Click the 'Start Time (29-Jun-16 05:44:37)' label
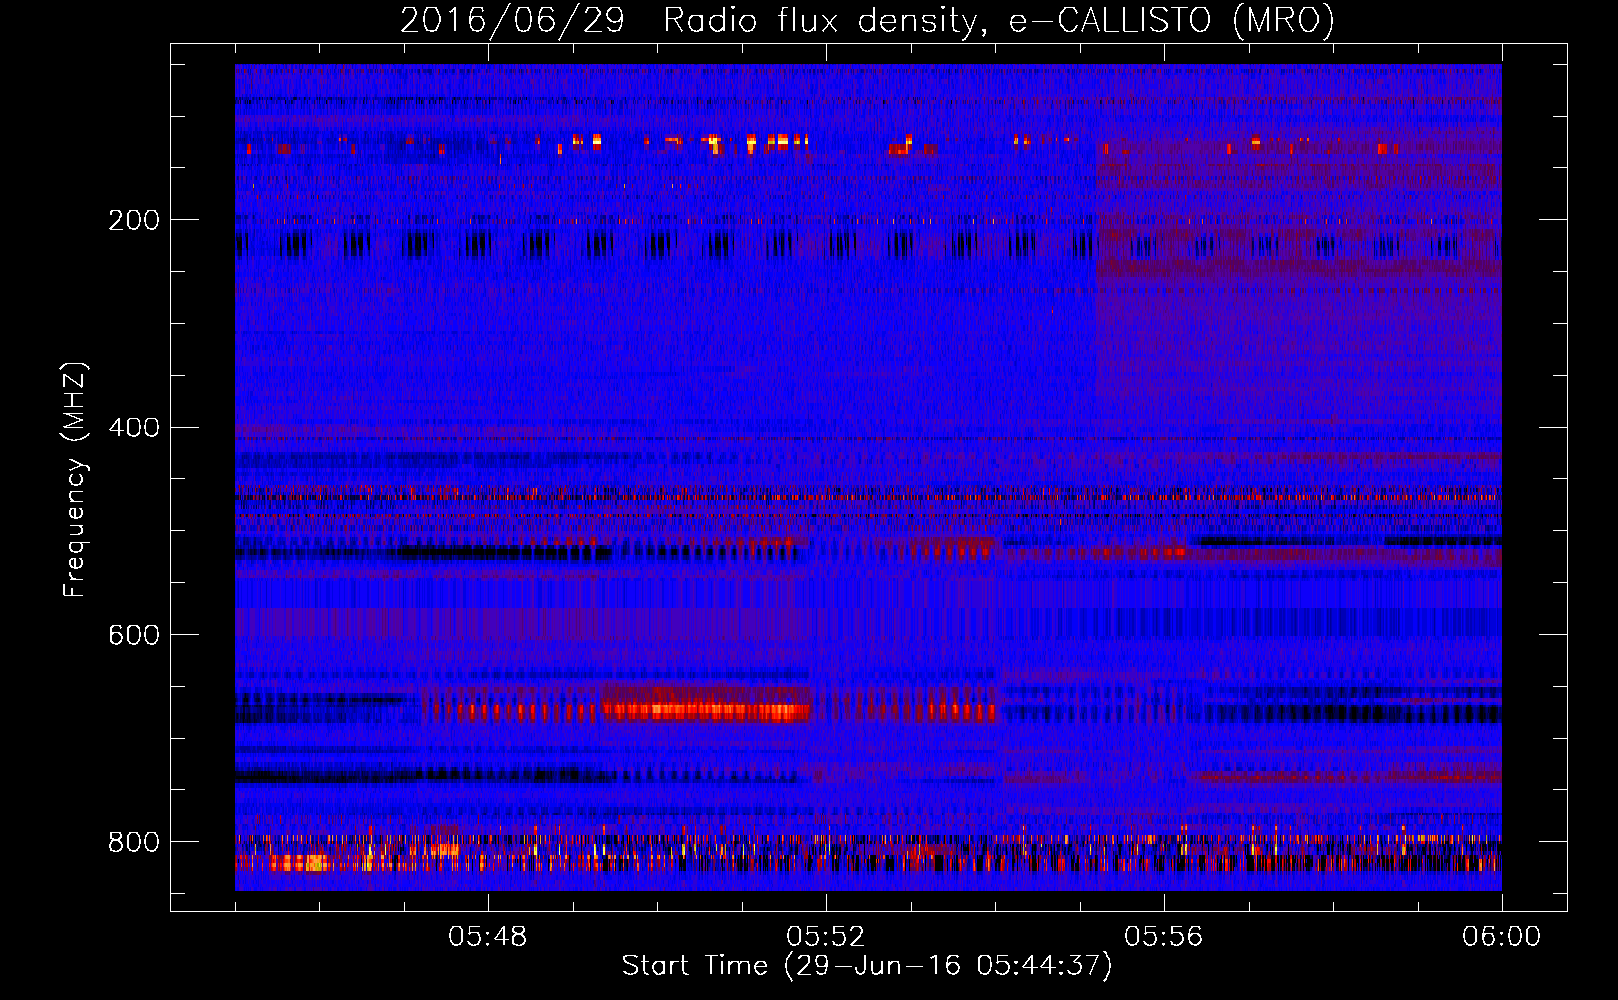The height and width of the screenshot is (1000, 1618). (x=867, y=966)
